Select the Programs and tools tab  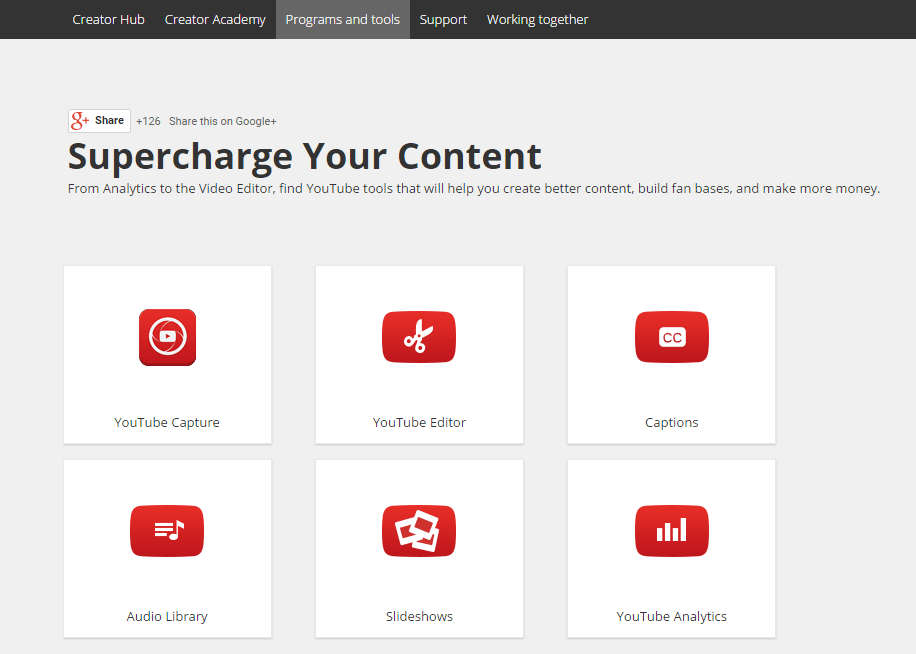[342, 19]
